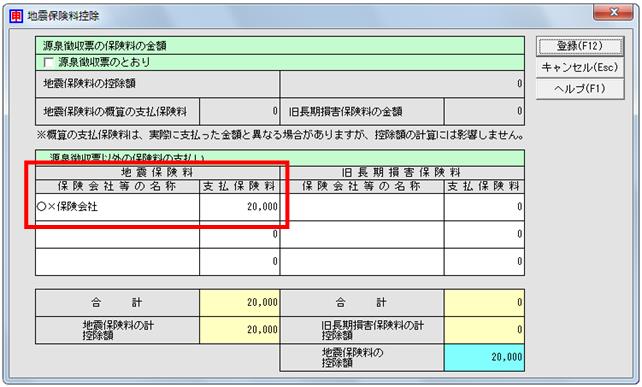This screenshot has width=642, height=387.
Task: Click the cyan 地震保険料の控除額 20,000 result
Action: 484,358
